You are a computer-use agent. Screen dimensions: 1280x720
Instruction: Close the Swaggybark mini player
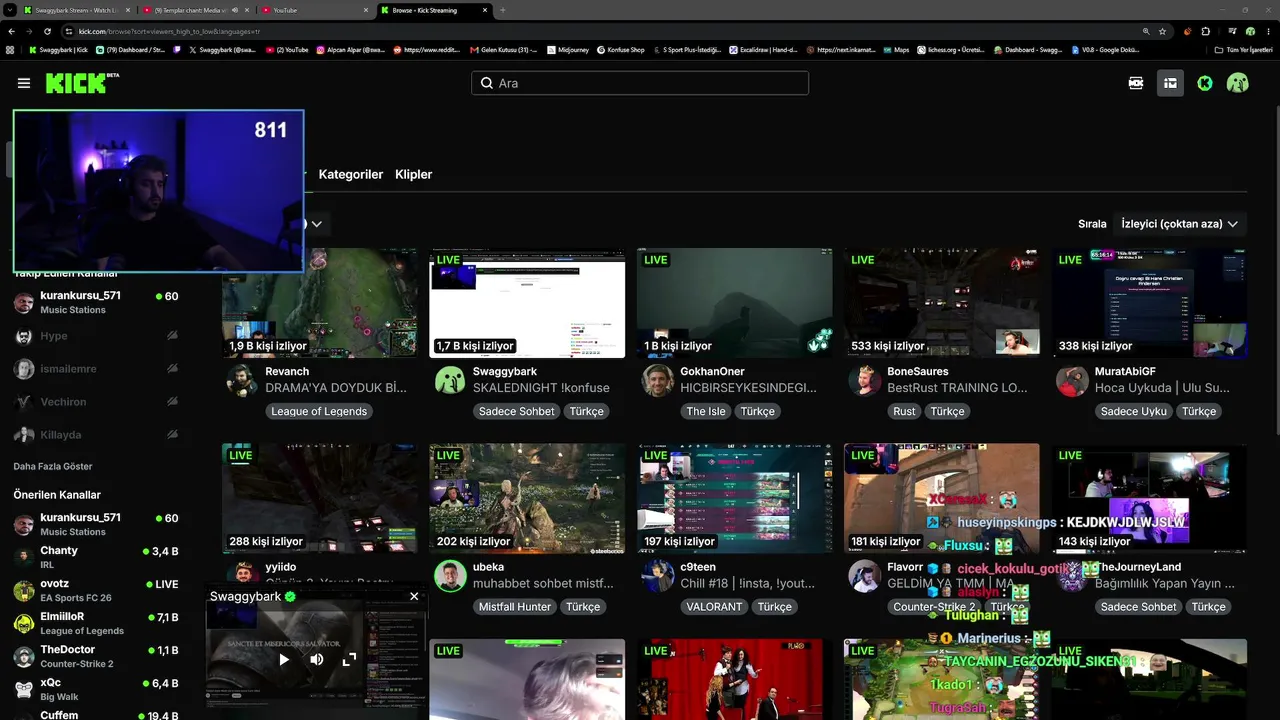click(x=414, y=596)
